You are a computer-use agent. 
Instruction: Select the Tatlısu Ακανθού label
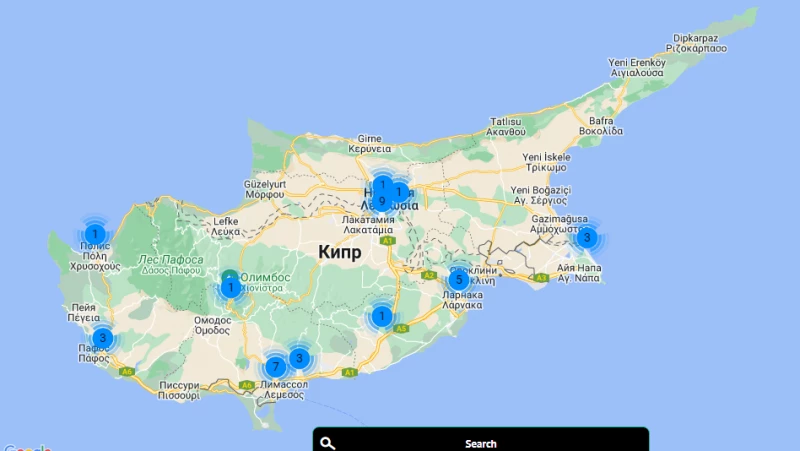click(506, 127)
